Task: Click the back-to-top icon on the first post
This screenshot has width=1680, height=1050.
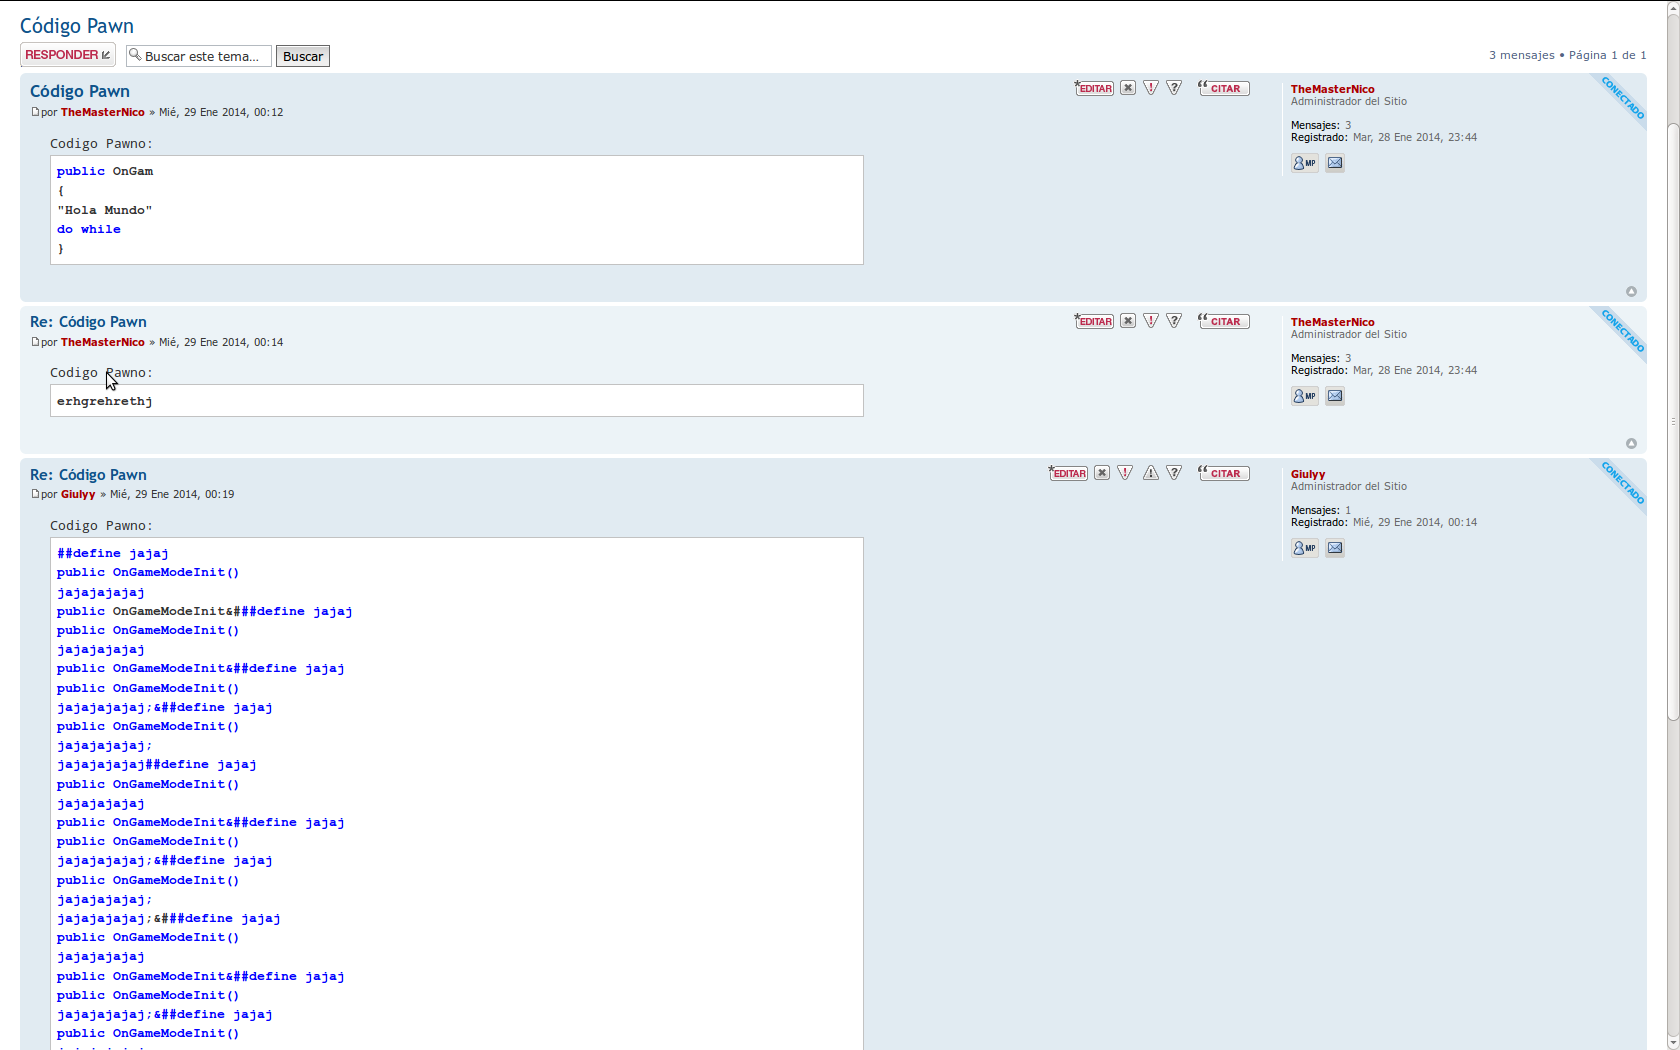Action: click(1631, 292)
